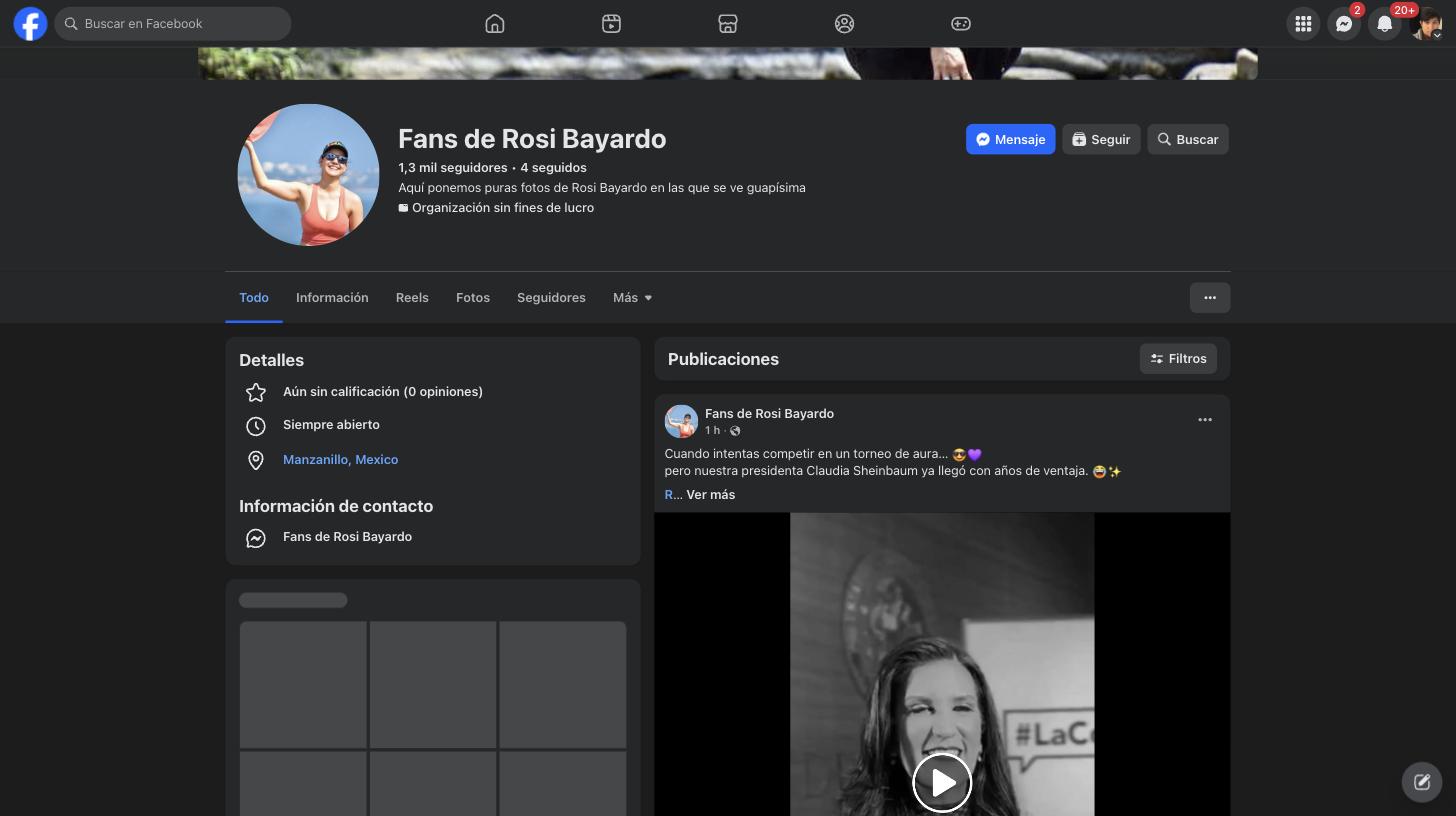This screenshot has height=816, width=1456.
Task: Open Fans de Rosi Bayardo contact entry
Action: pyautogui.click(x=347, y=537)
